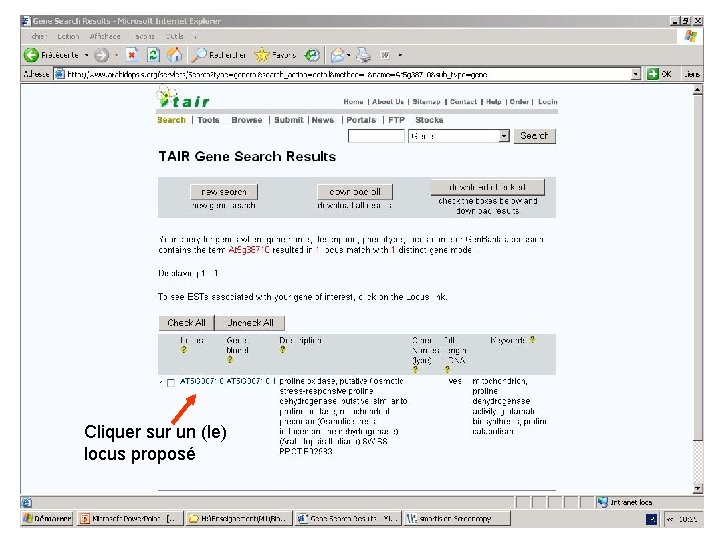
Task: Click the IE Back (Précédente) arrow icon
Action: (31, 55)
